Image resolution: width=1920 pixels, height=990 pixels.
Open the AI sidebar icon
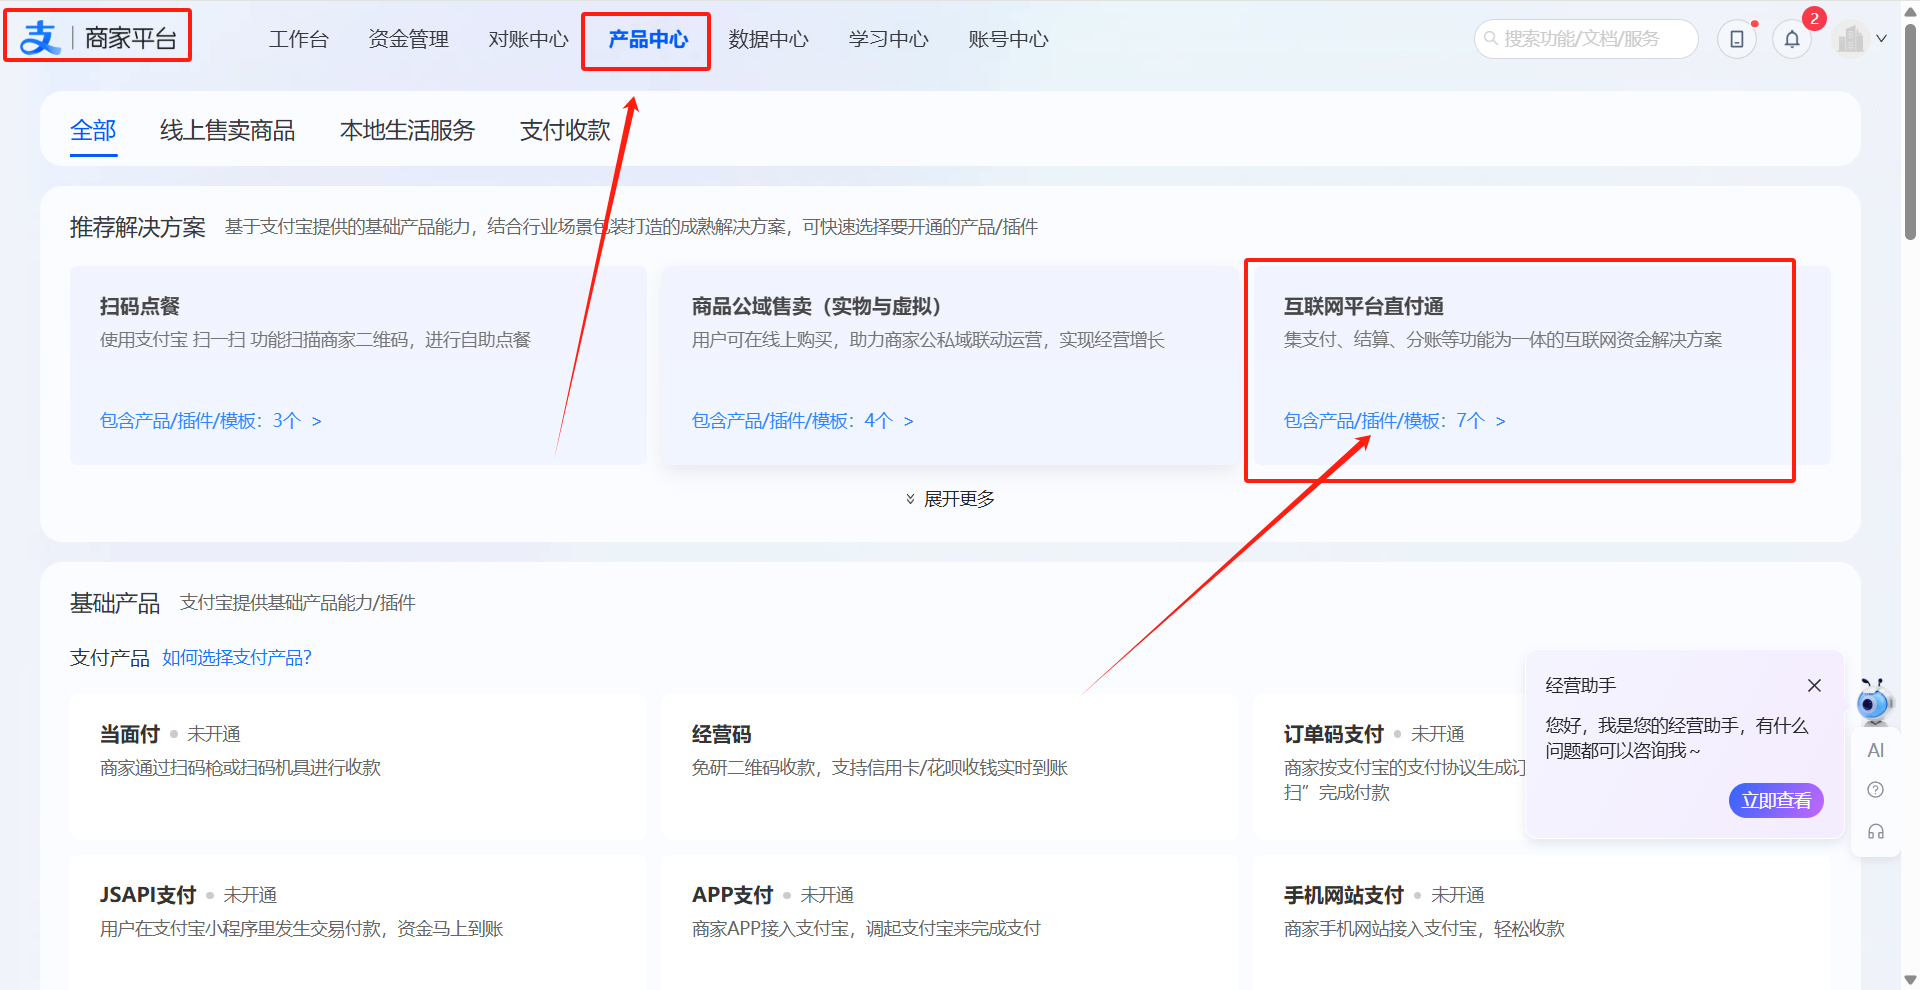[x=1876, y=750]
